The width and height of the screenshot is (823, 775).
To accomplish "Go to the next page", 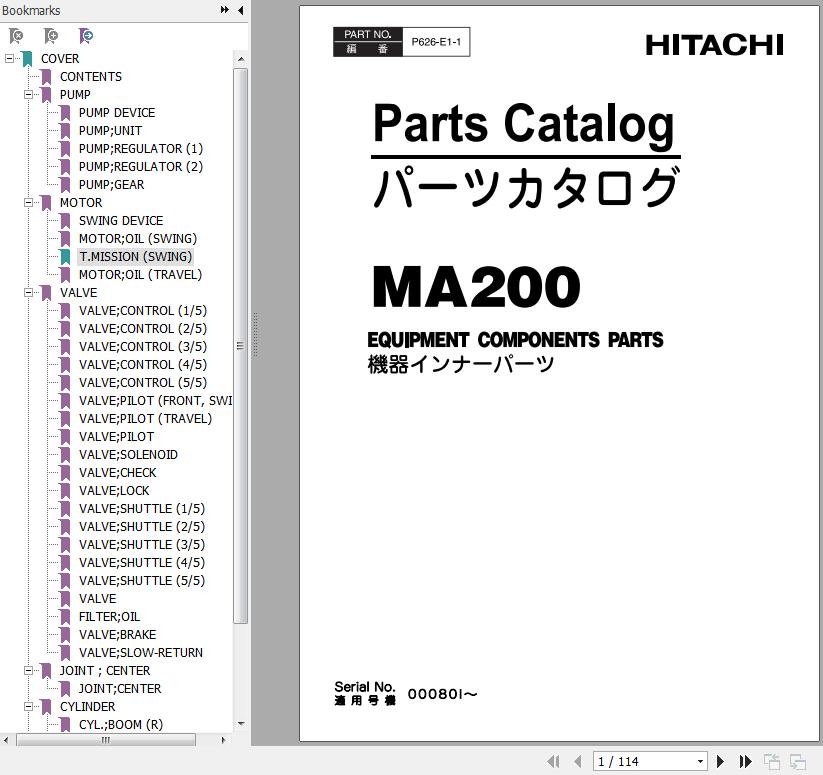I will coord(721,761).
